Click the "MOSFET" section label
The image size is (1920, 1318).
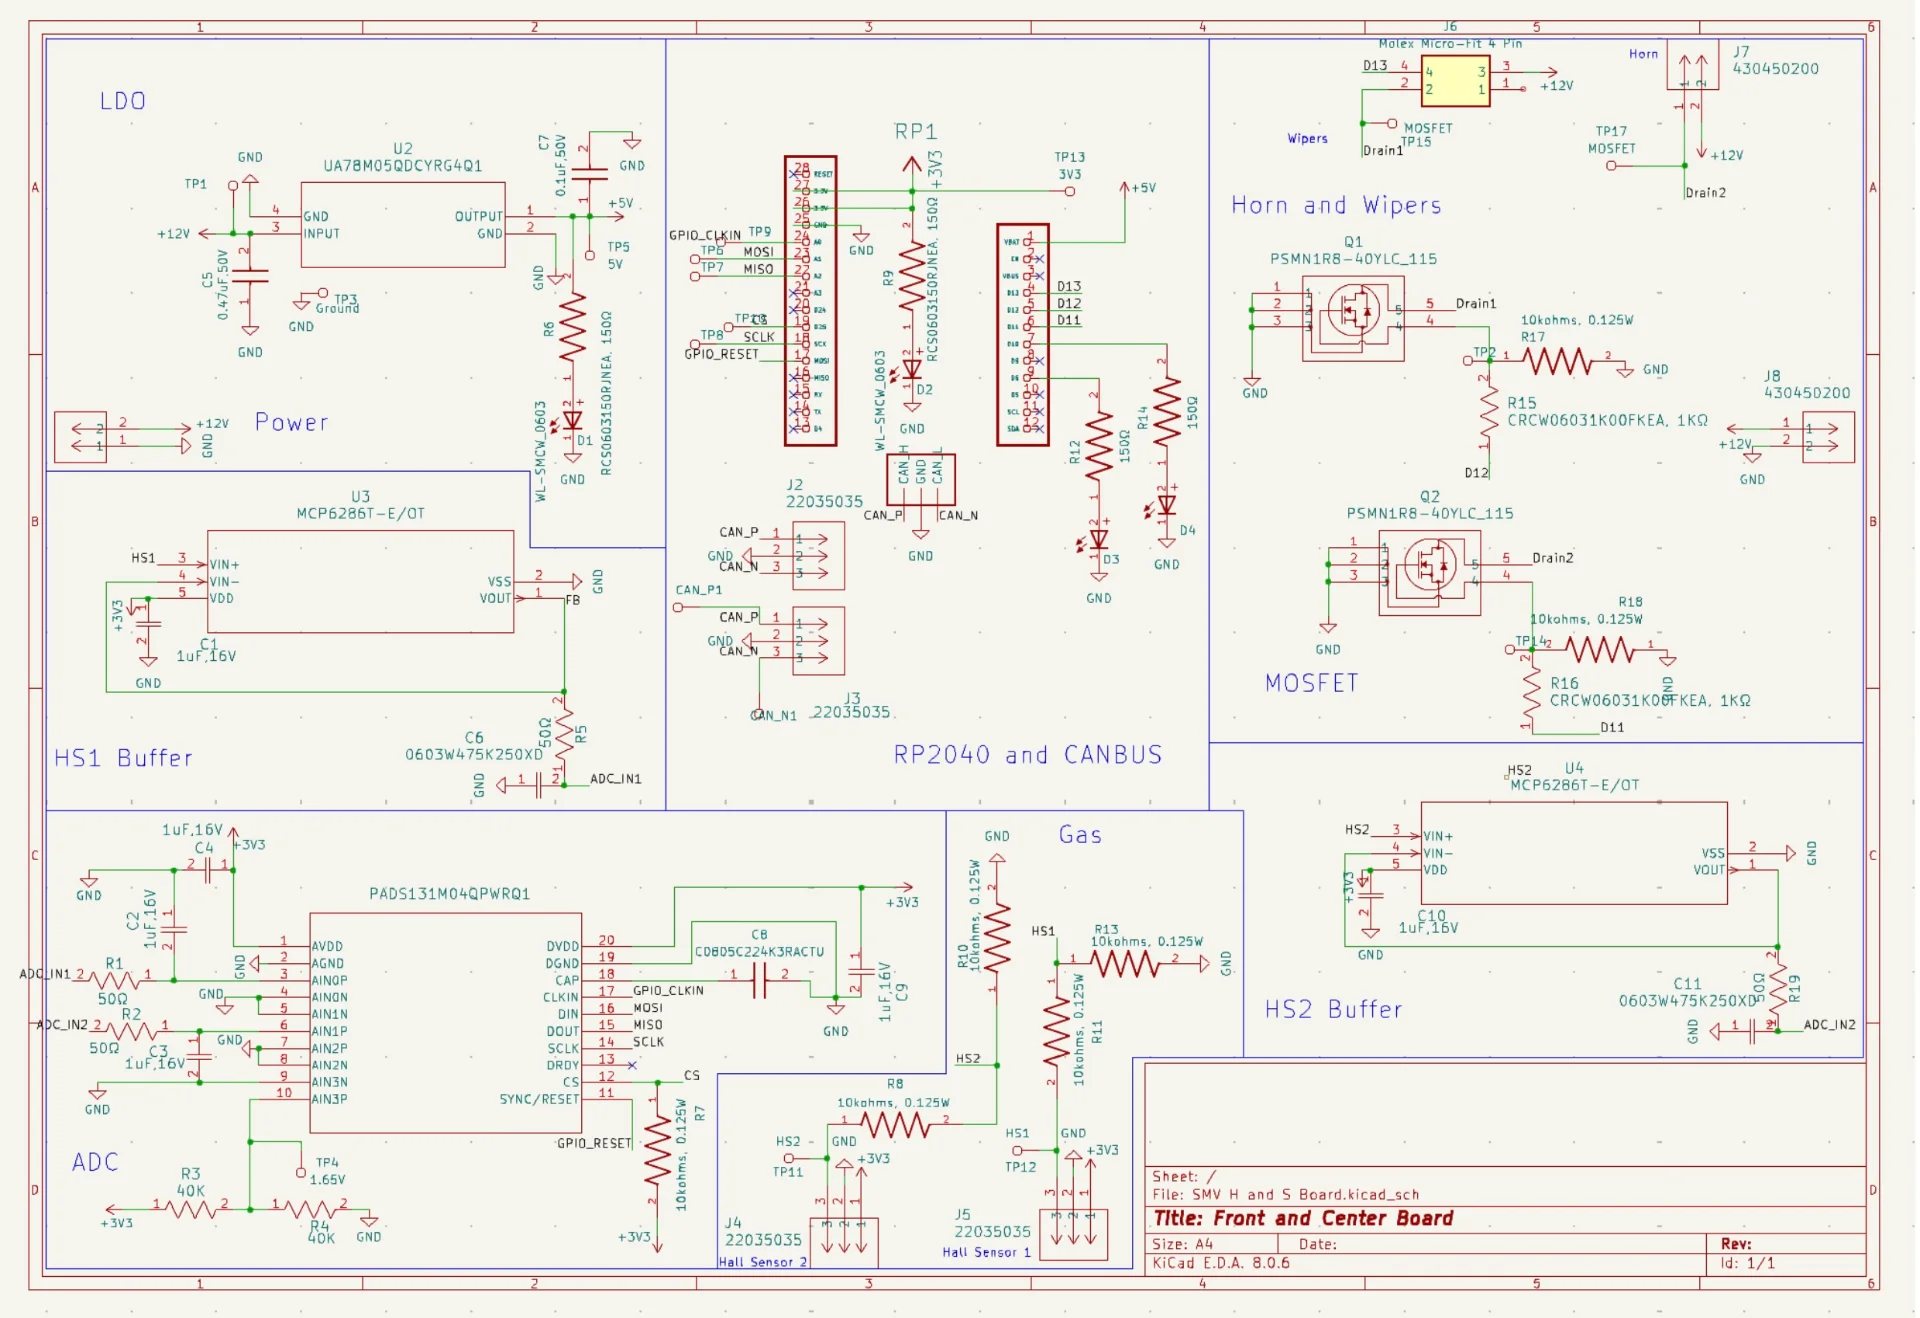point(1312,683)
